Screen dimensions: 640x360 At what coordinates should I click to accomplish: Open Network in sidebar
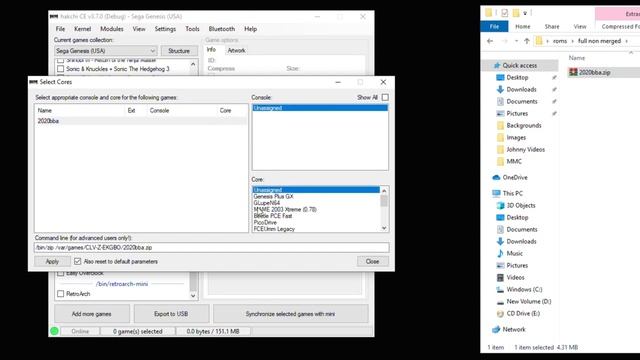pos(513,329)
